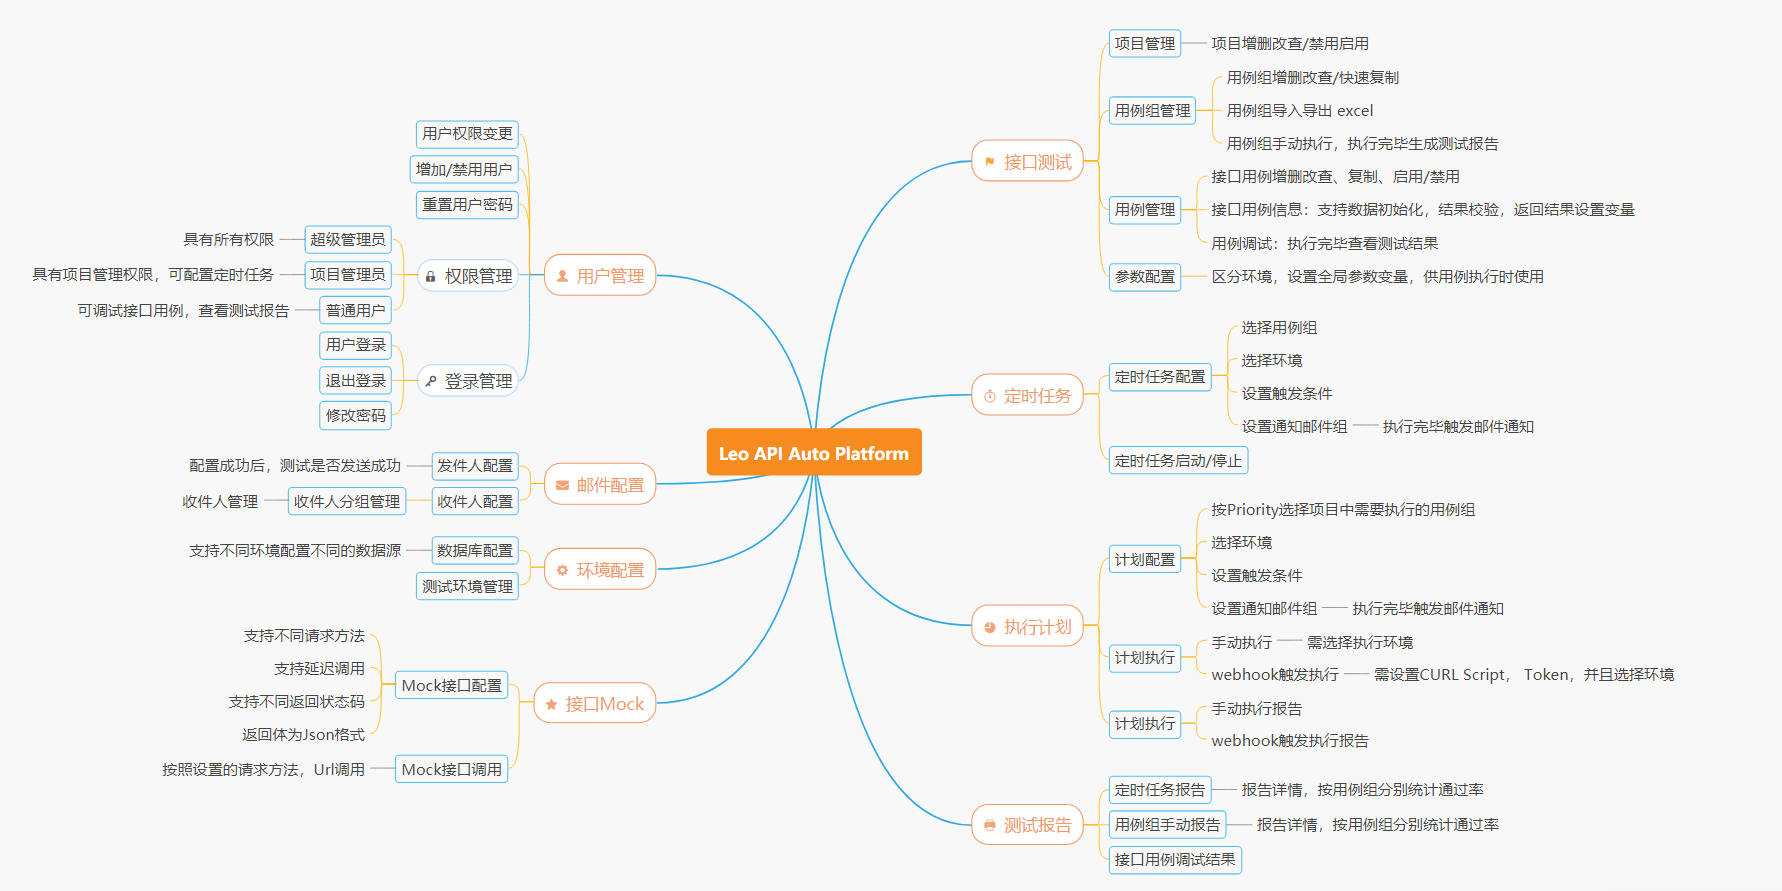Click the 用例组管理 sub-node
The width and height of the screenshot is (1782, 891).
tap(1152, 110)
